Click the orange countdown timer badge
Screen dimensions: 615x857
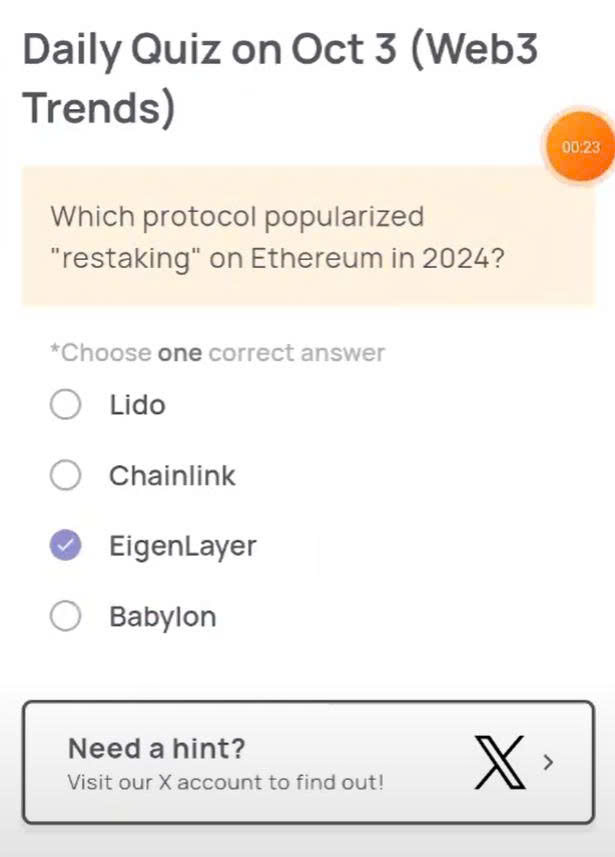[580, 147]
